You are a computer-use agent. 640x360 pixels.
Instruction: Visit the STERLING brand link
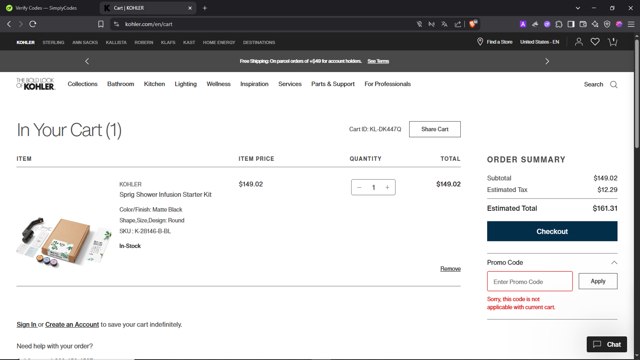click(x=53, y=42)
